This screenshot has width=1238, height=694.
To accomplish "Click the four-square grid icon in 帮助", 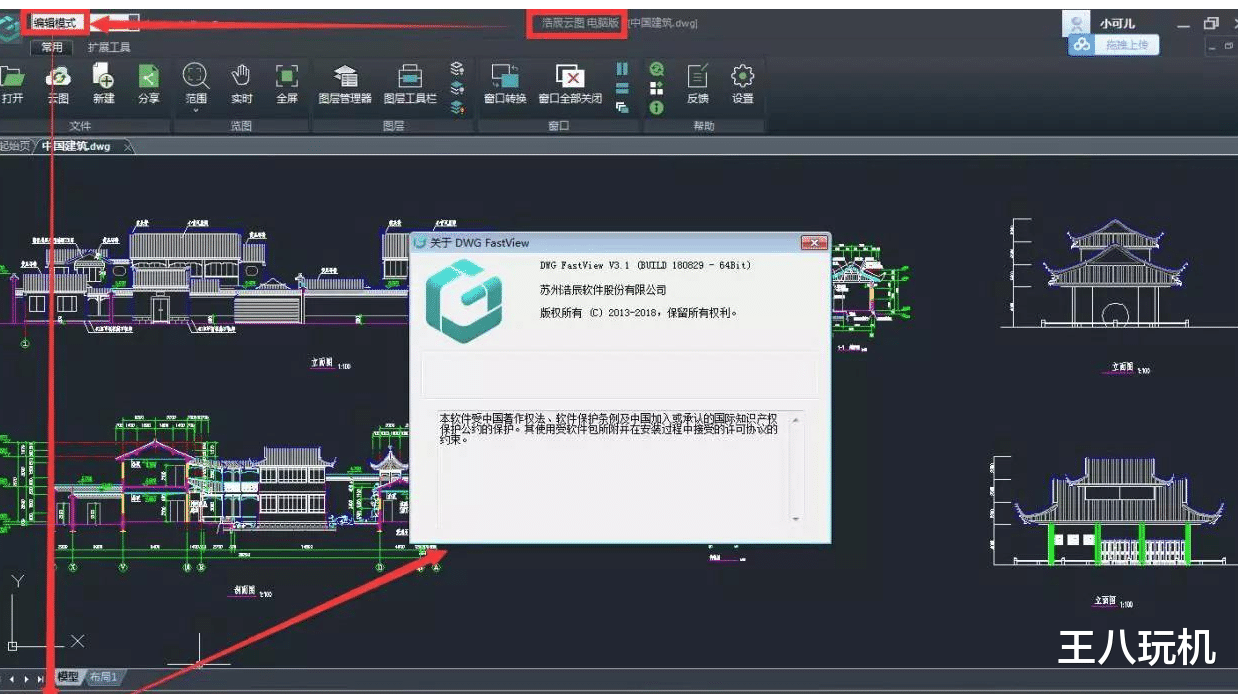I will [657, 88].
